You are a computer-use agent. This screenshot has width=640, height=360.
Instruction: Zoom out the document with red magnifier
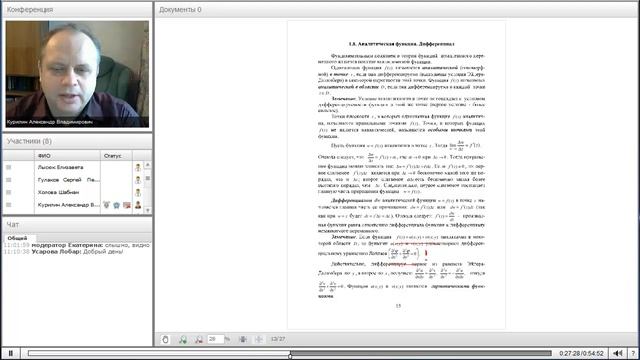(x=199, y=339)
